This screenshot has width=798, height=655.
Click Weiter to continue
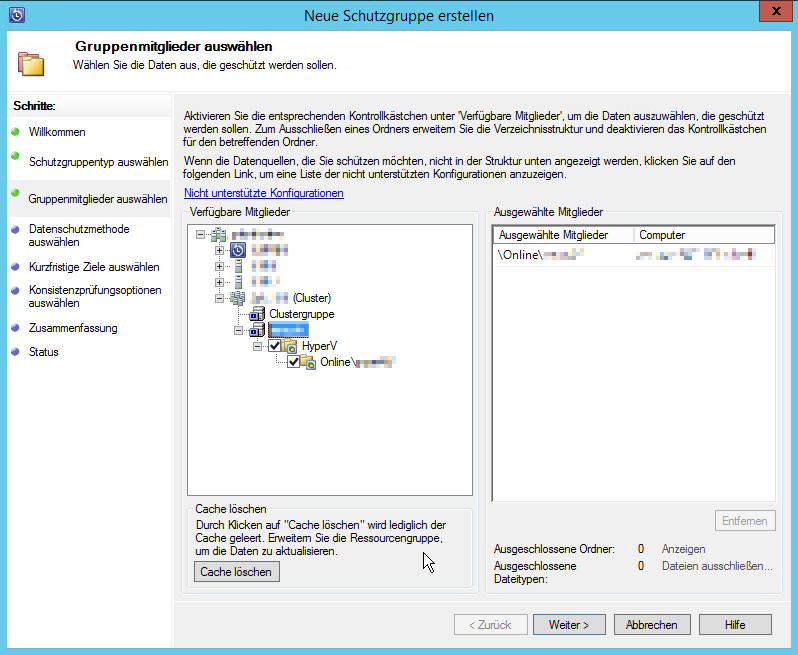coord(568,625)
